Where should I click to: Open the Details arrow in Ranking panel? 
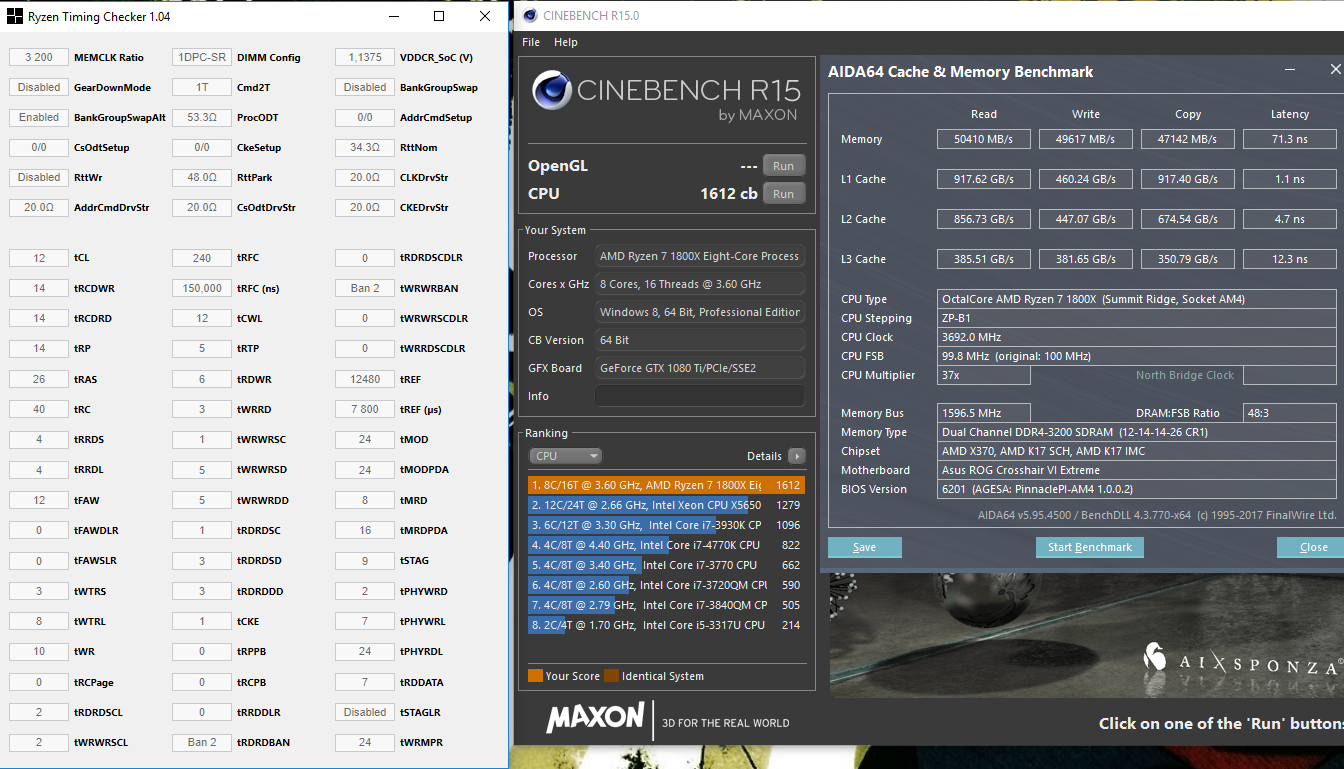pos(797,456)
